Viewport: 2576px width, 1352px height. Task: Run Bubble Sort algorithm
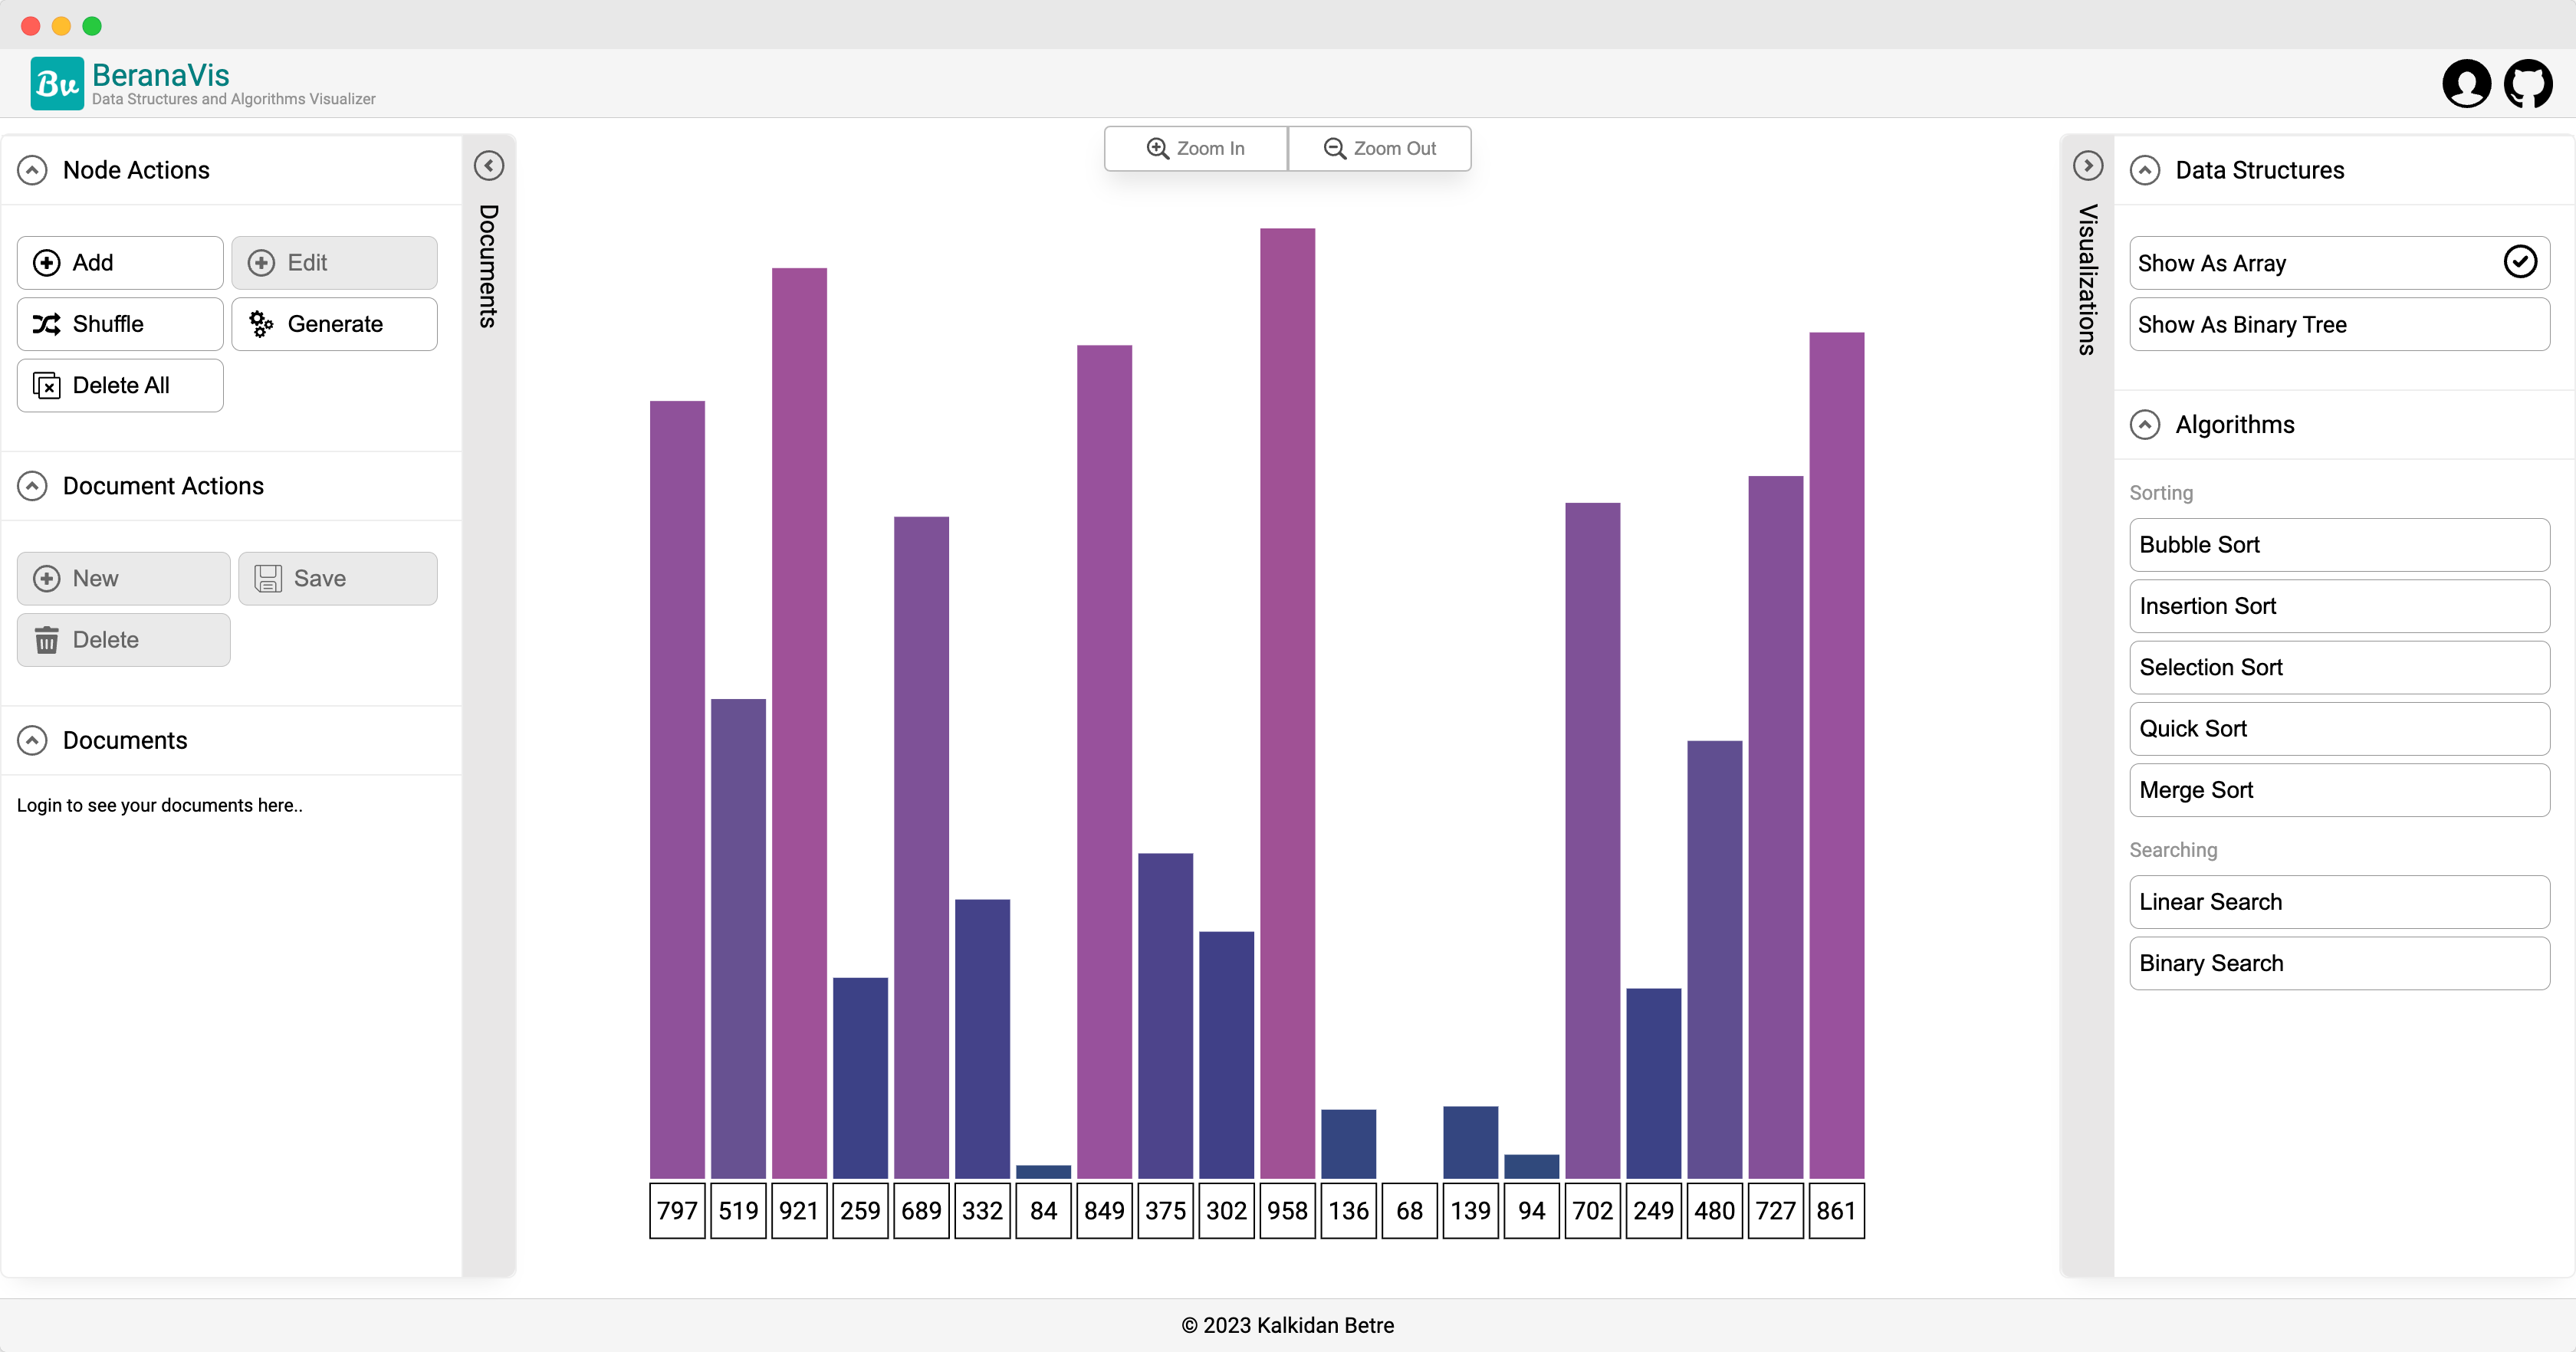(2339, 545)
